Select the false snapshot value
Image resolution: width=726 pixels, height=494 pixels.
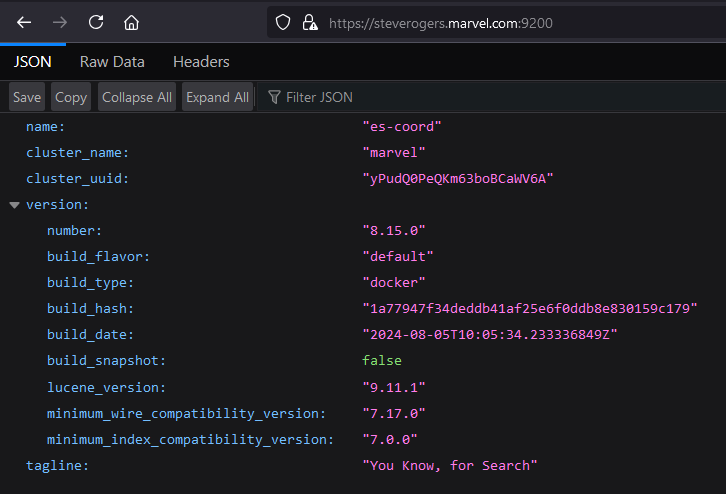coord(382,360)
